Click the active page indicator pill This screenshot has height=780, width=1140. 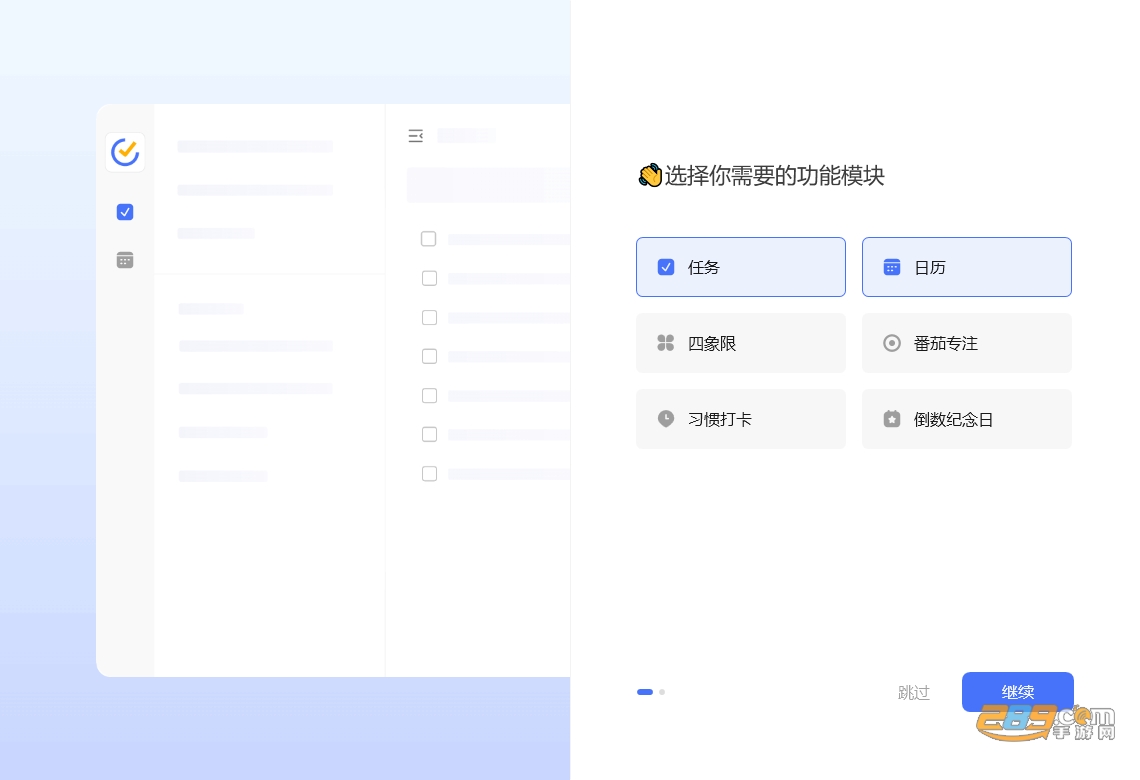[645, 692]
